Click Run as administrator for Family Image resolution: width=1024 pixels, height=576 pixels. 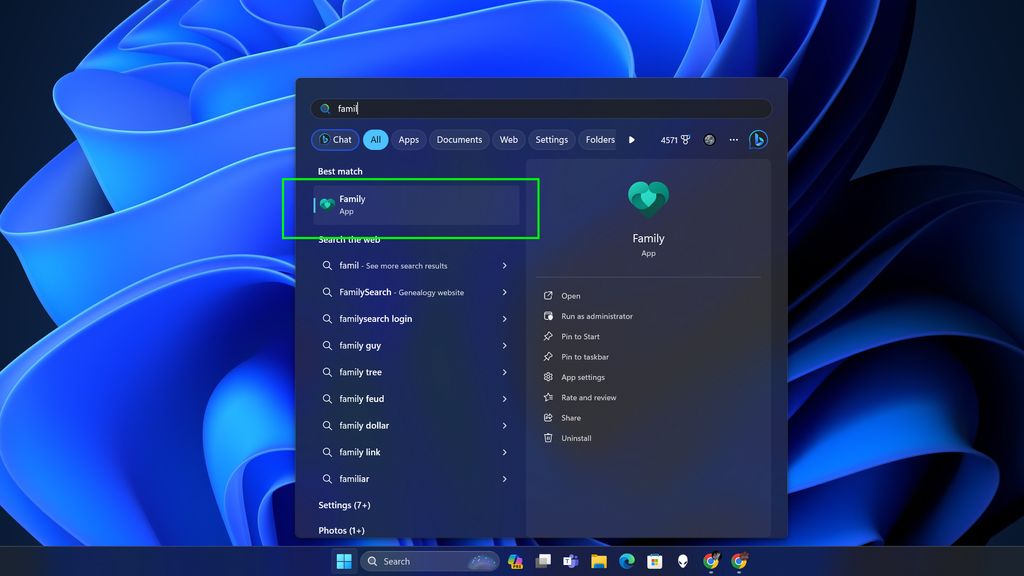594,316
